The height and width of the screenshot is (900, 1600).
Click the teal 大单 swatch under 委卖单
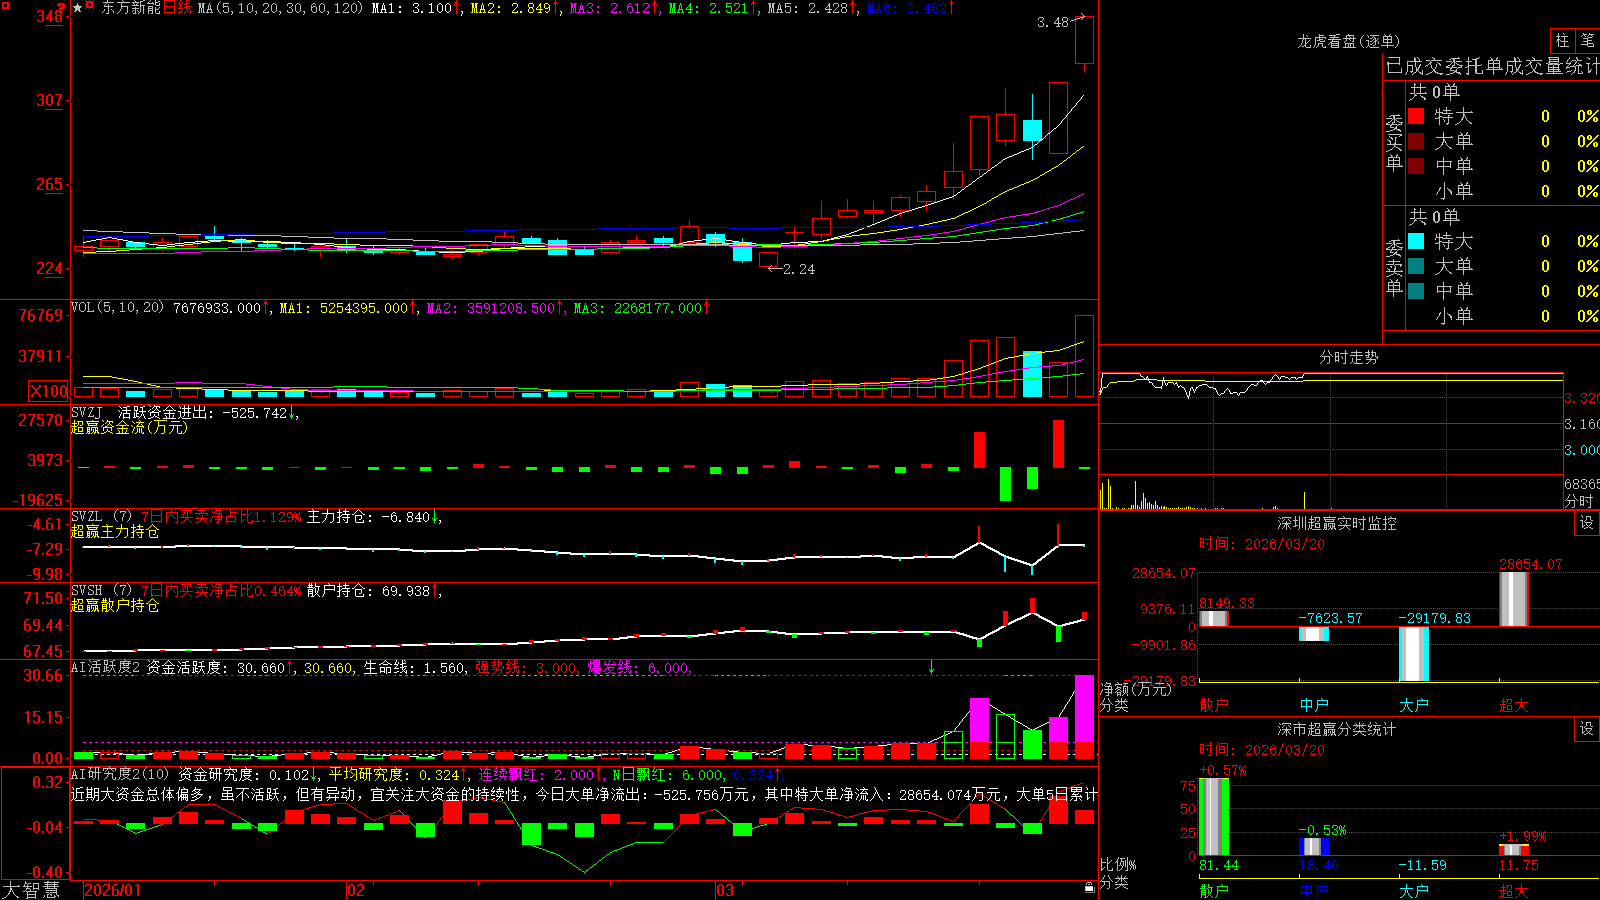click(1416, 266)
